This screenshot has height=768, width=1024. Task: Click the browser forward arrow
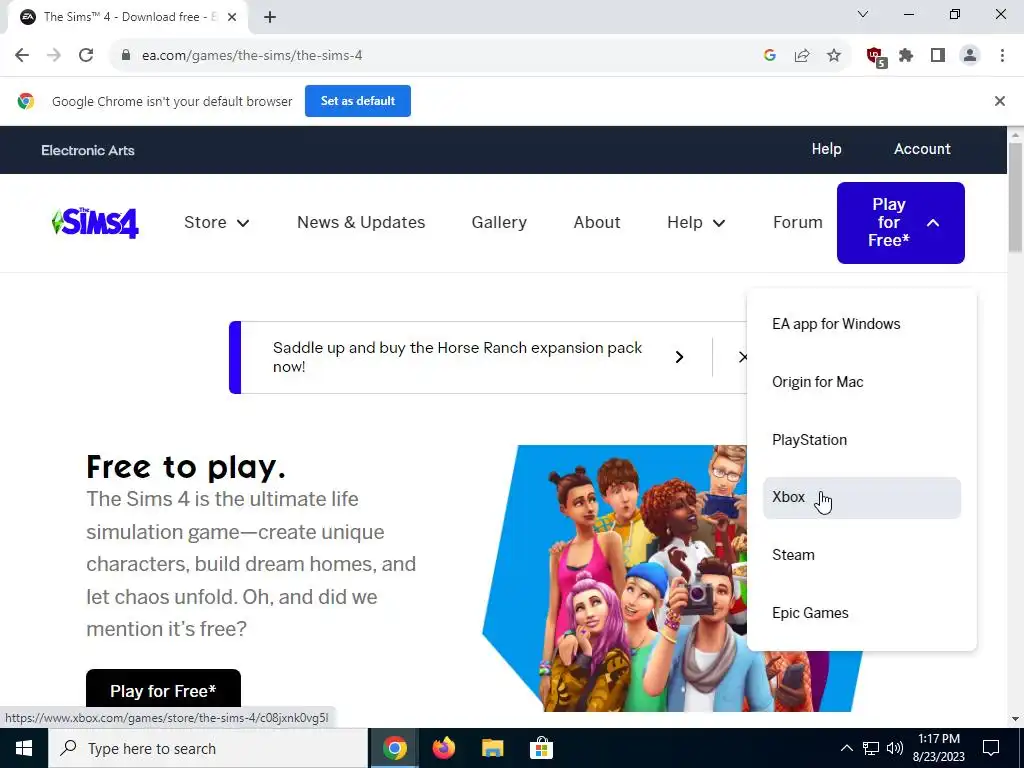tap(54, 56)
